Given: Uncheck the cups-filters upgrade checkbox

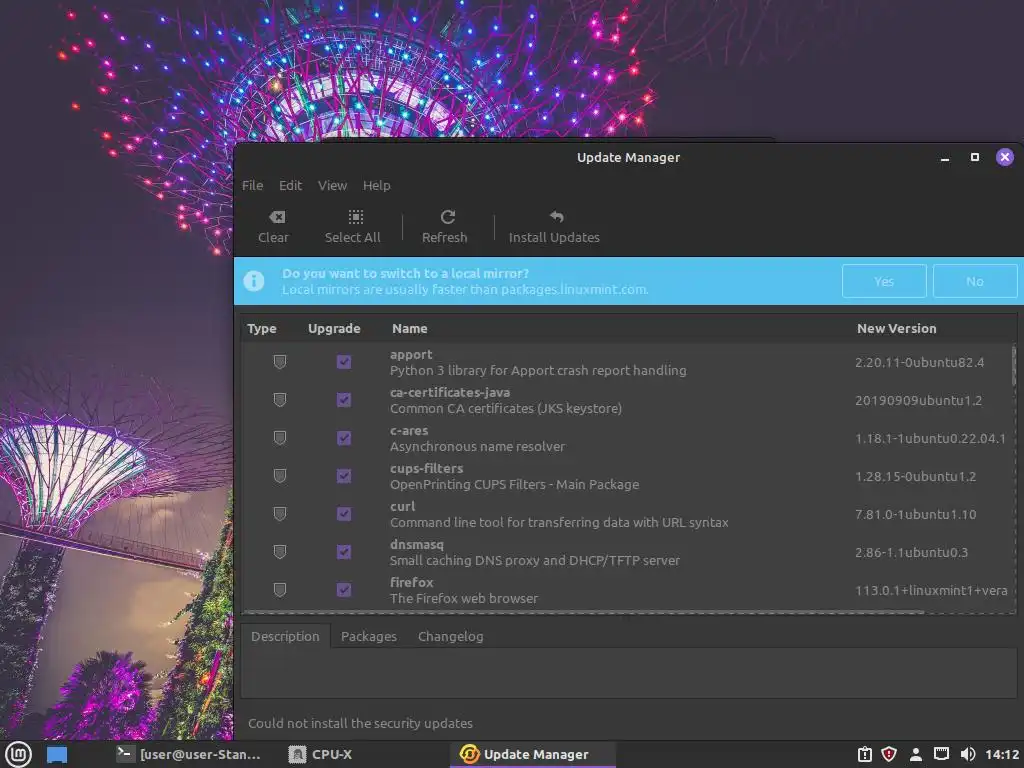Looking at the screenshot, I should click(x=344, y=475).
